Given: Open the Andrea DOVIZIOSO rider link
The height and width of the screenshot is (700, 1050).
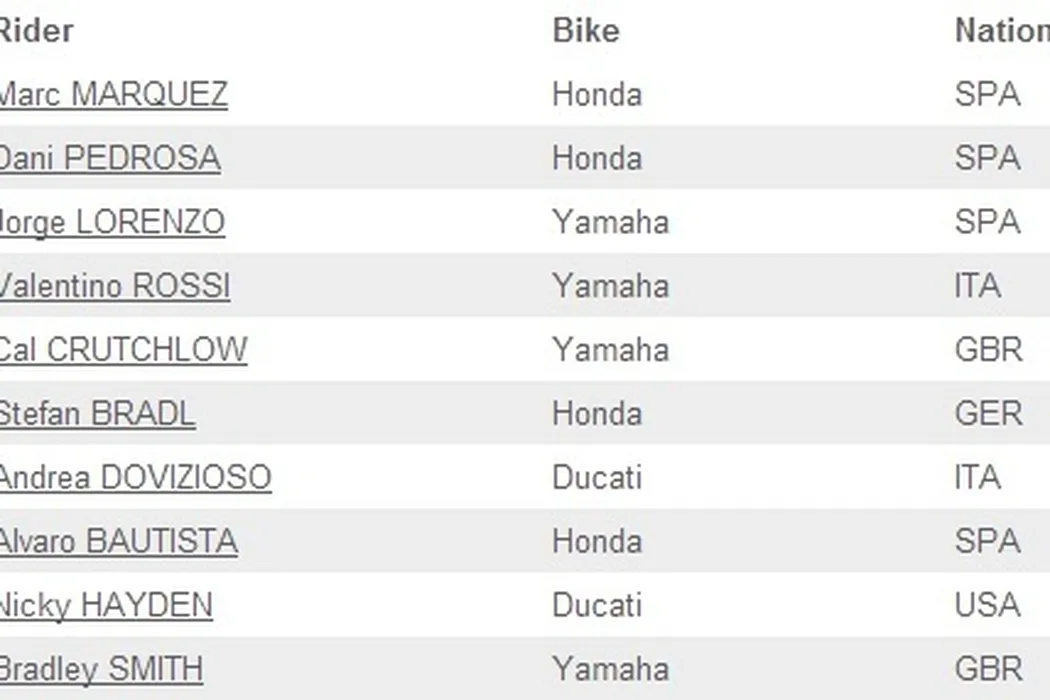Looking at the screenshot, I should (x=135, y=478).
